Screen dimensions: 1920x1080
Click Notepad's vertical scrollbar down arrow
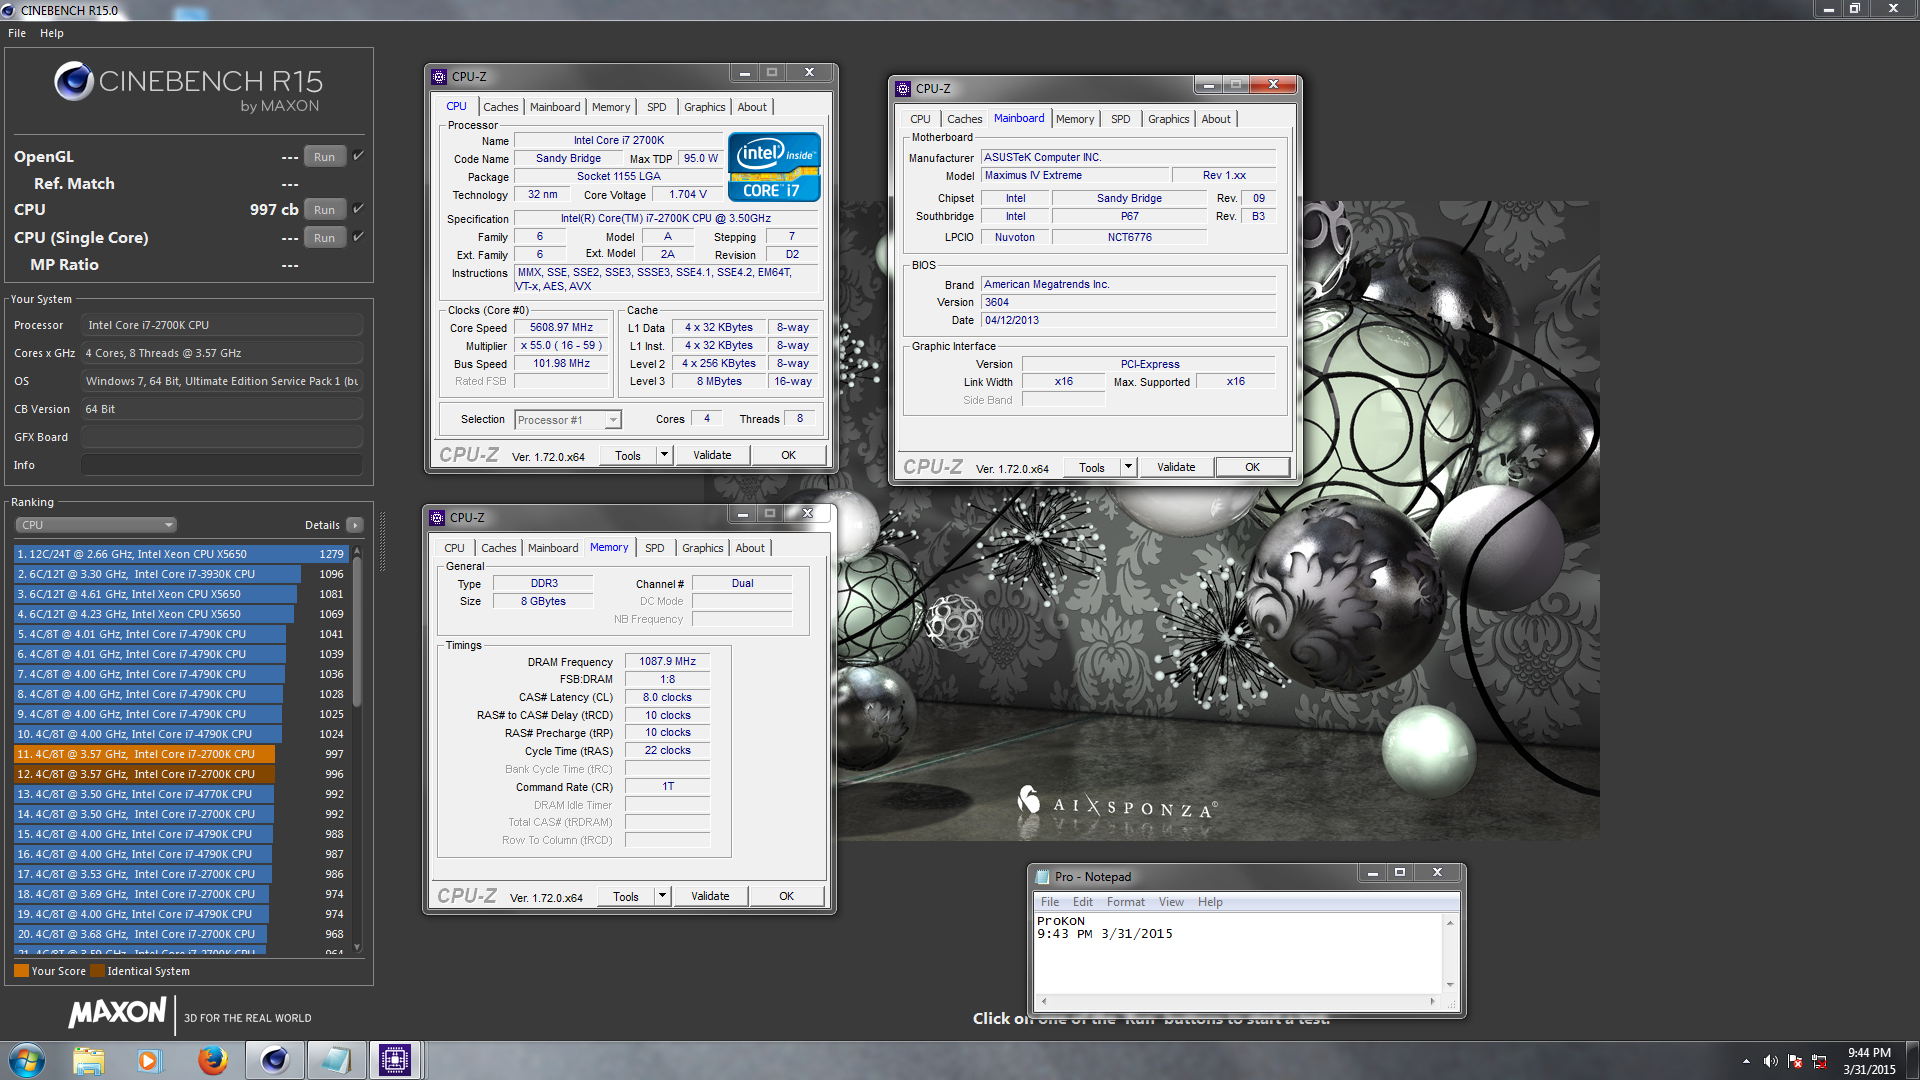[x=1450, y=985]
